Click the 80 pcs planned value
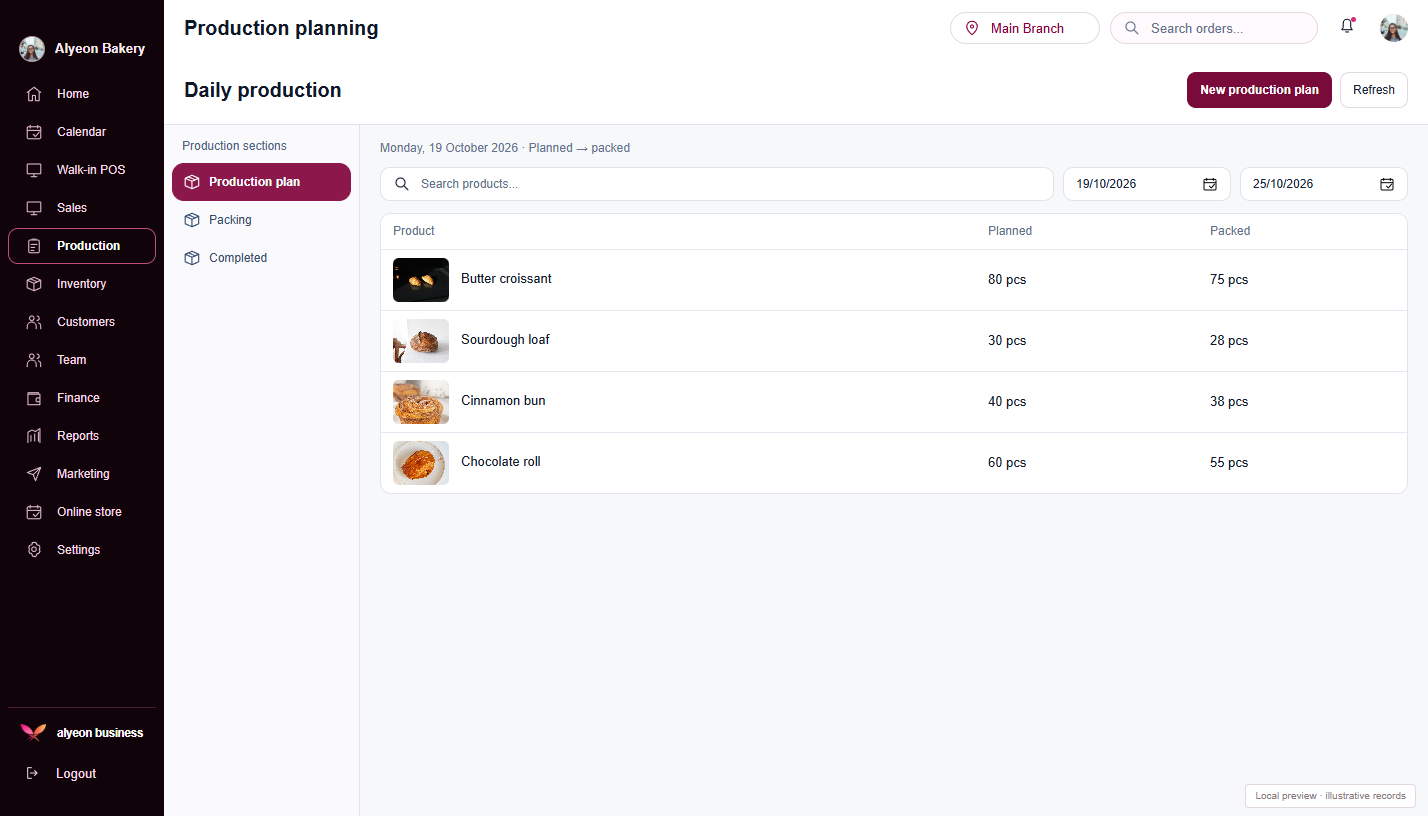 1007,280
